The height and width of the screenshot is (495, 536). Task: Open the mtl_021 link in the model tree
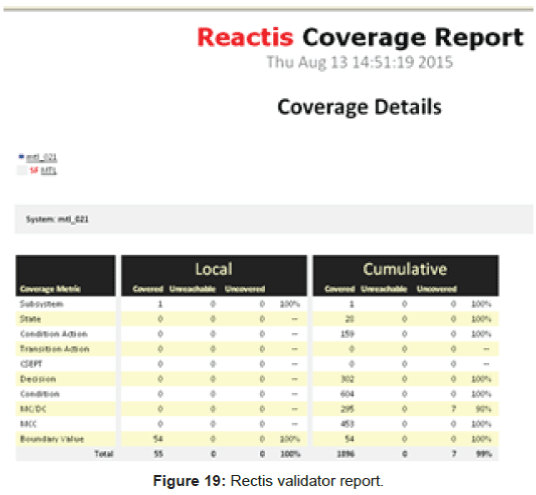41,158
